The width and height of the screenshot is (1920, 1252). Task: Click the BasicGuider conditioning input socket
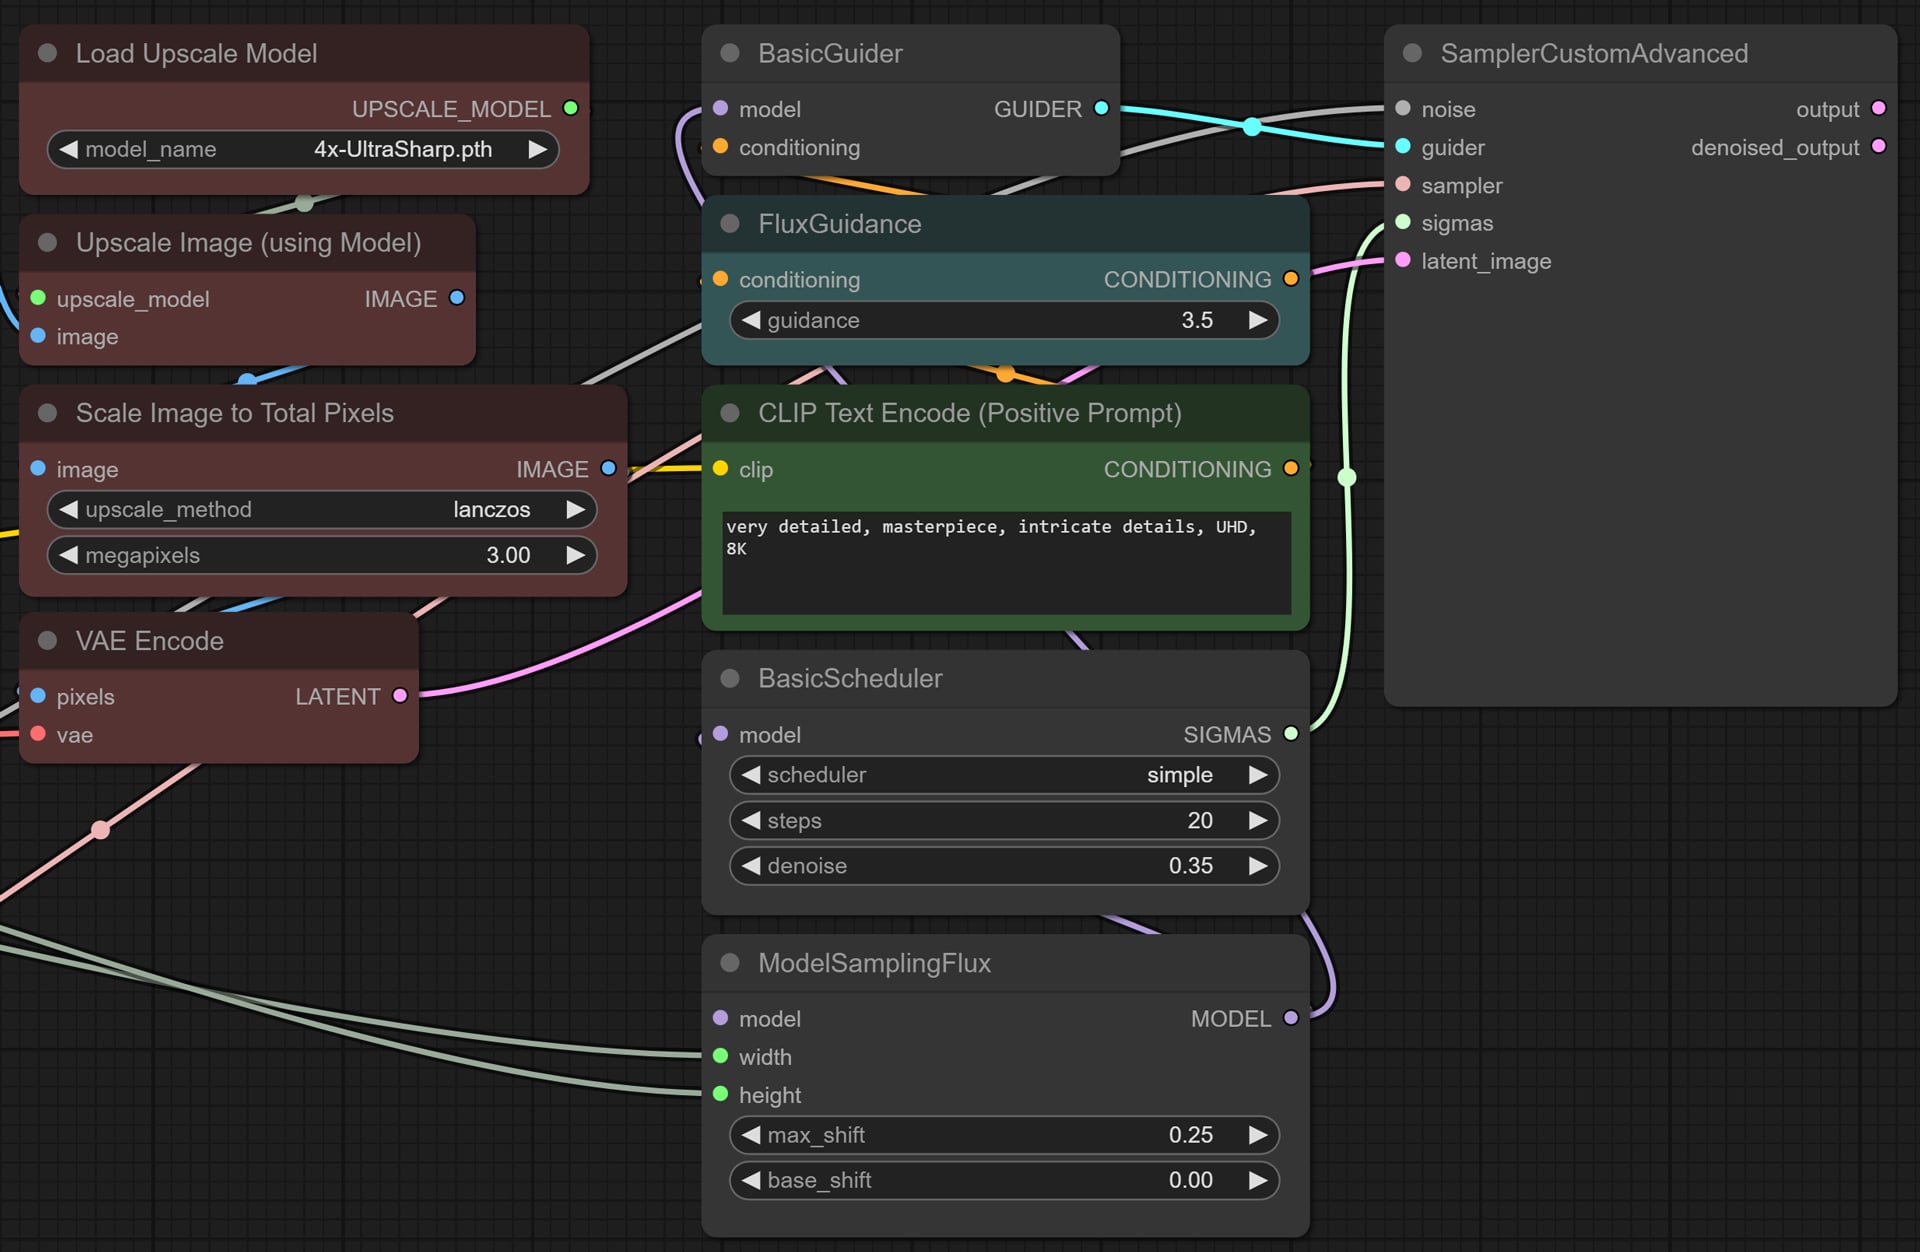[x=720, y=146]
